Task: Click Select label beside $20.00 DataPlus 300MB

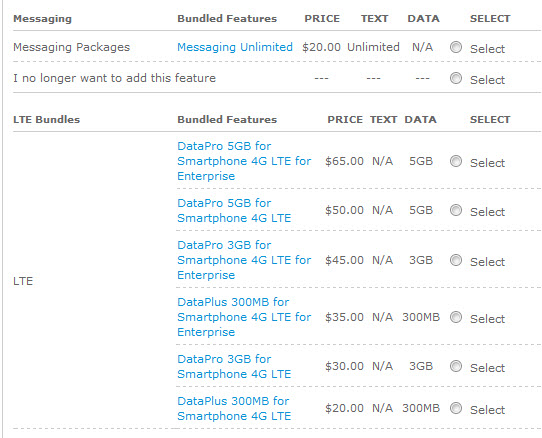Action: (x=487, y=410)
